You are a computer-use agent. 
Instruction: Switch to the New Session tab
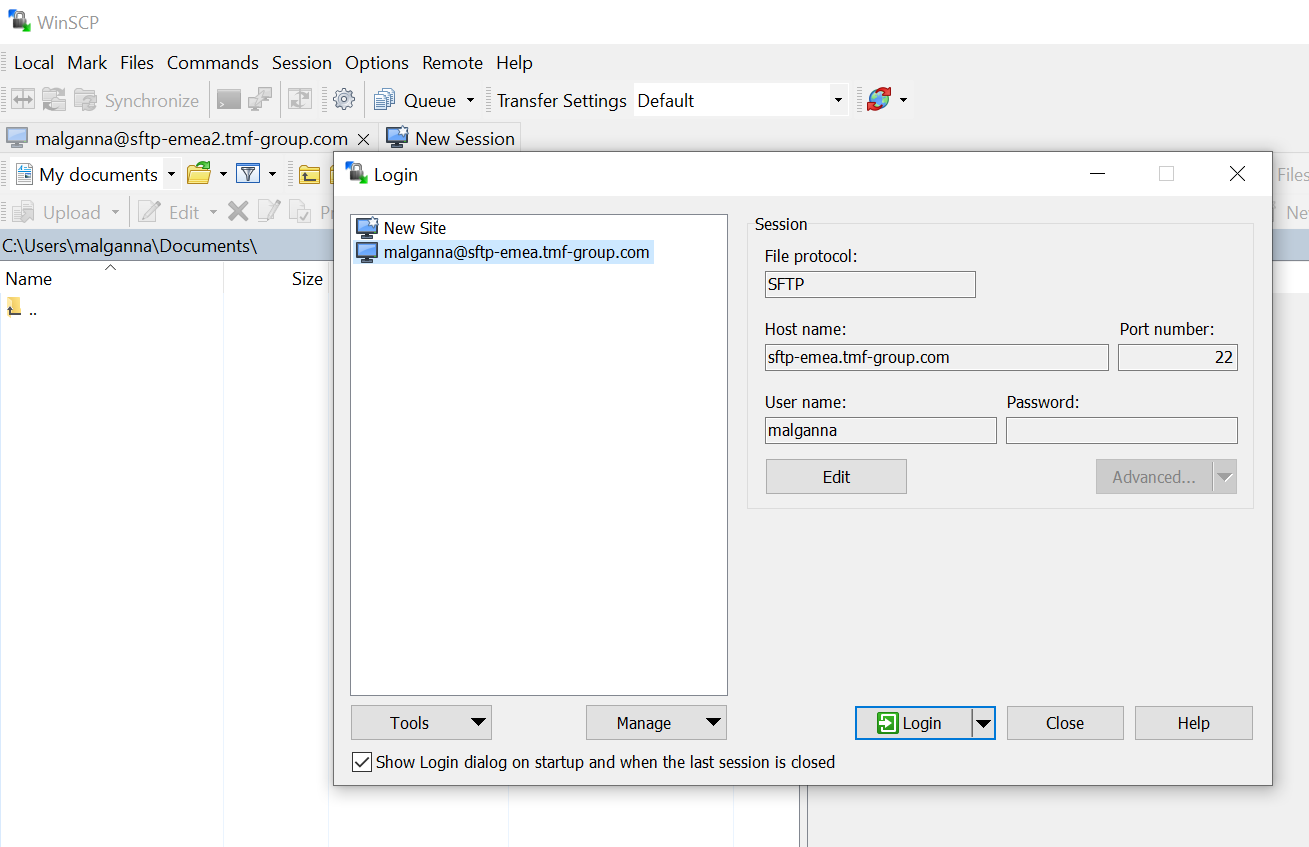point(451,139)
